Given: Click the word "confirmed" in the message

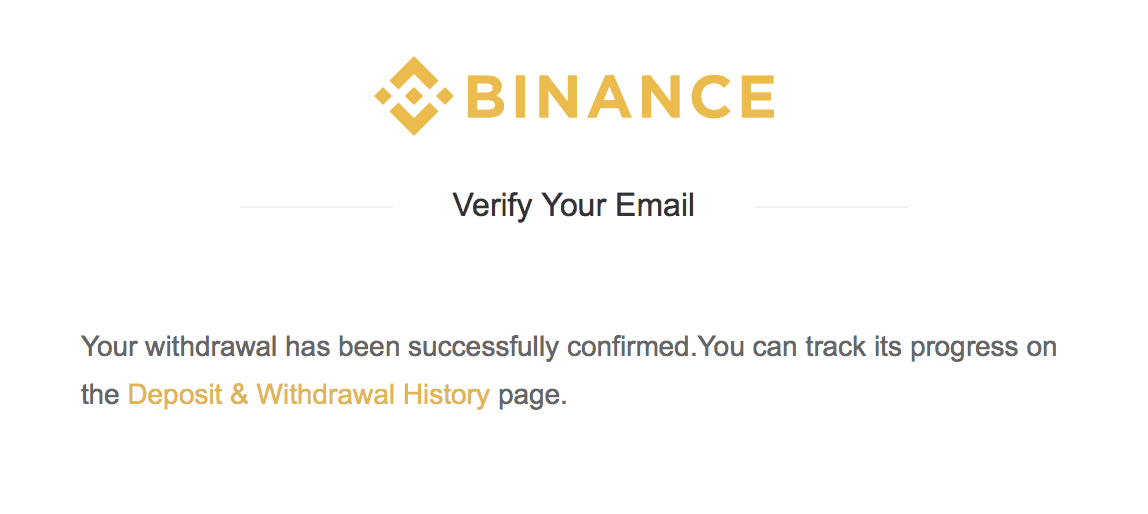Looking at the screenshot, I should (630, 348).
